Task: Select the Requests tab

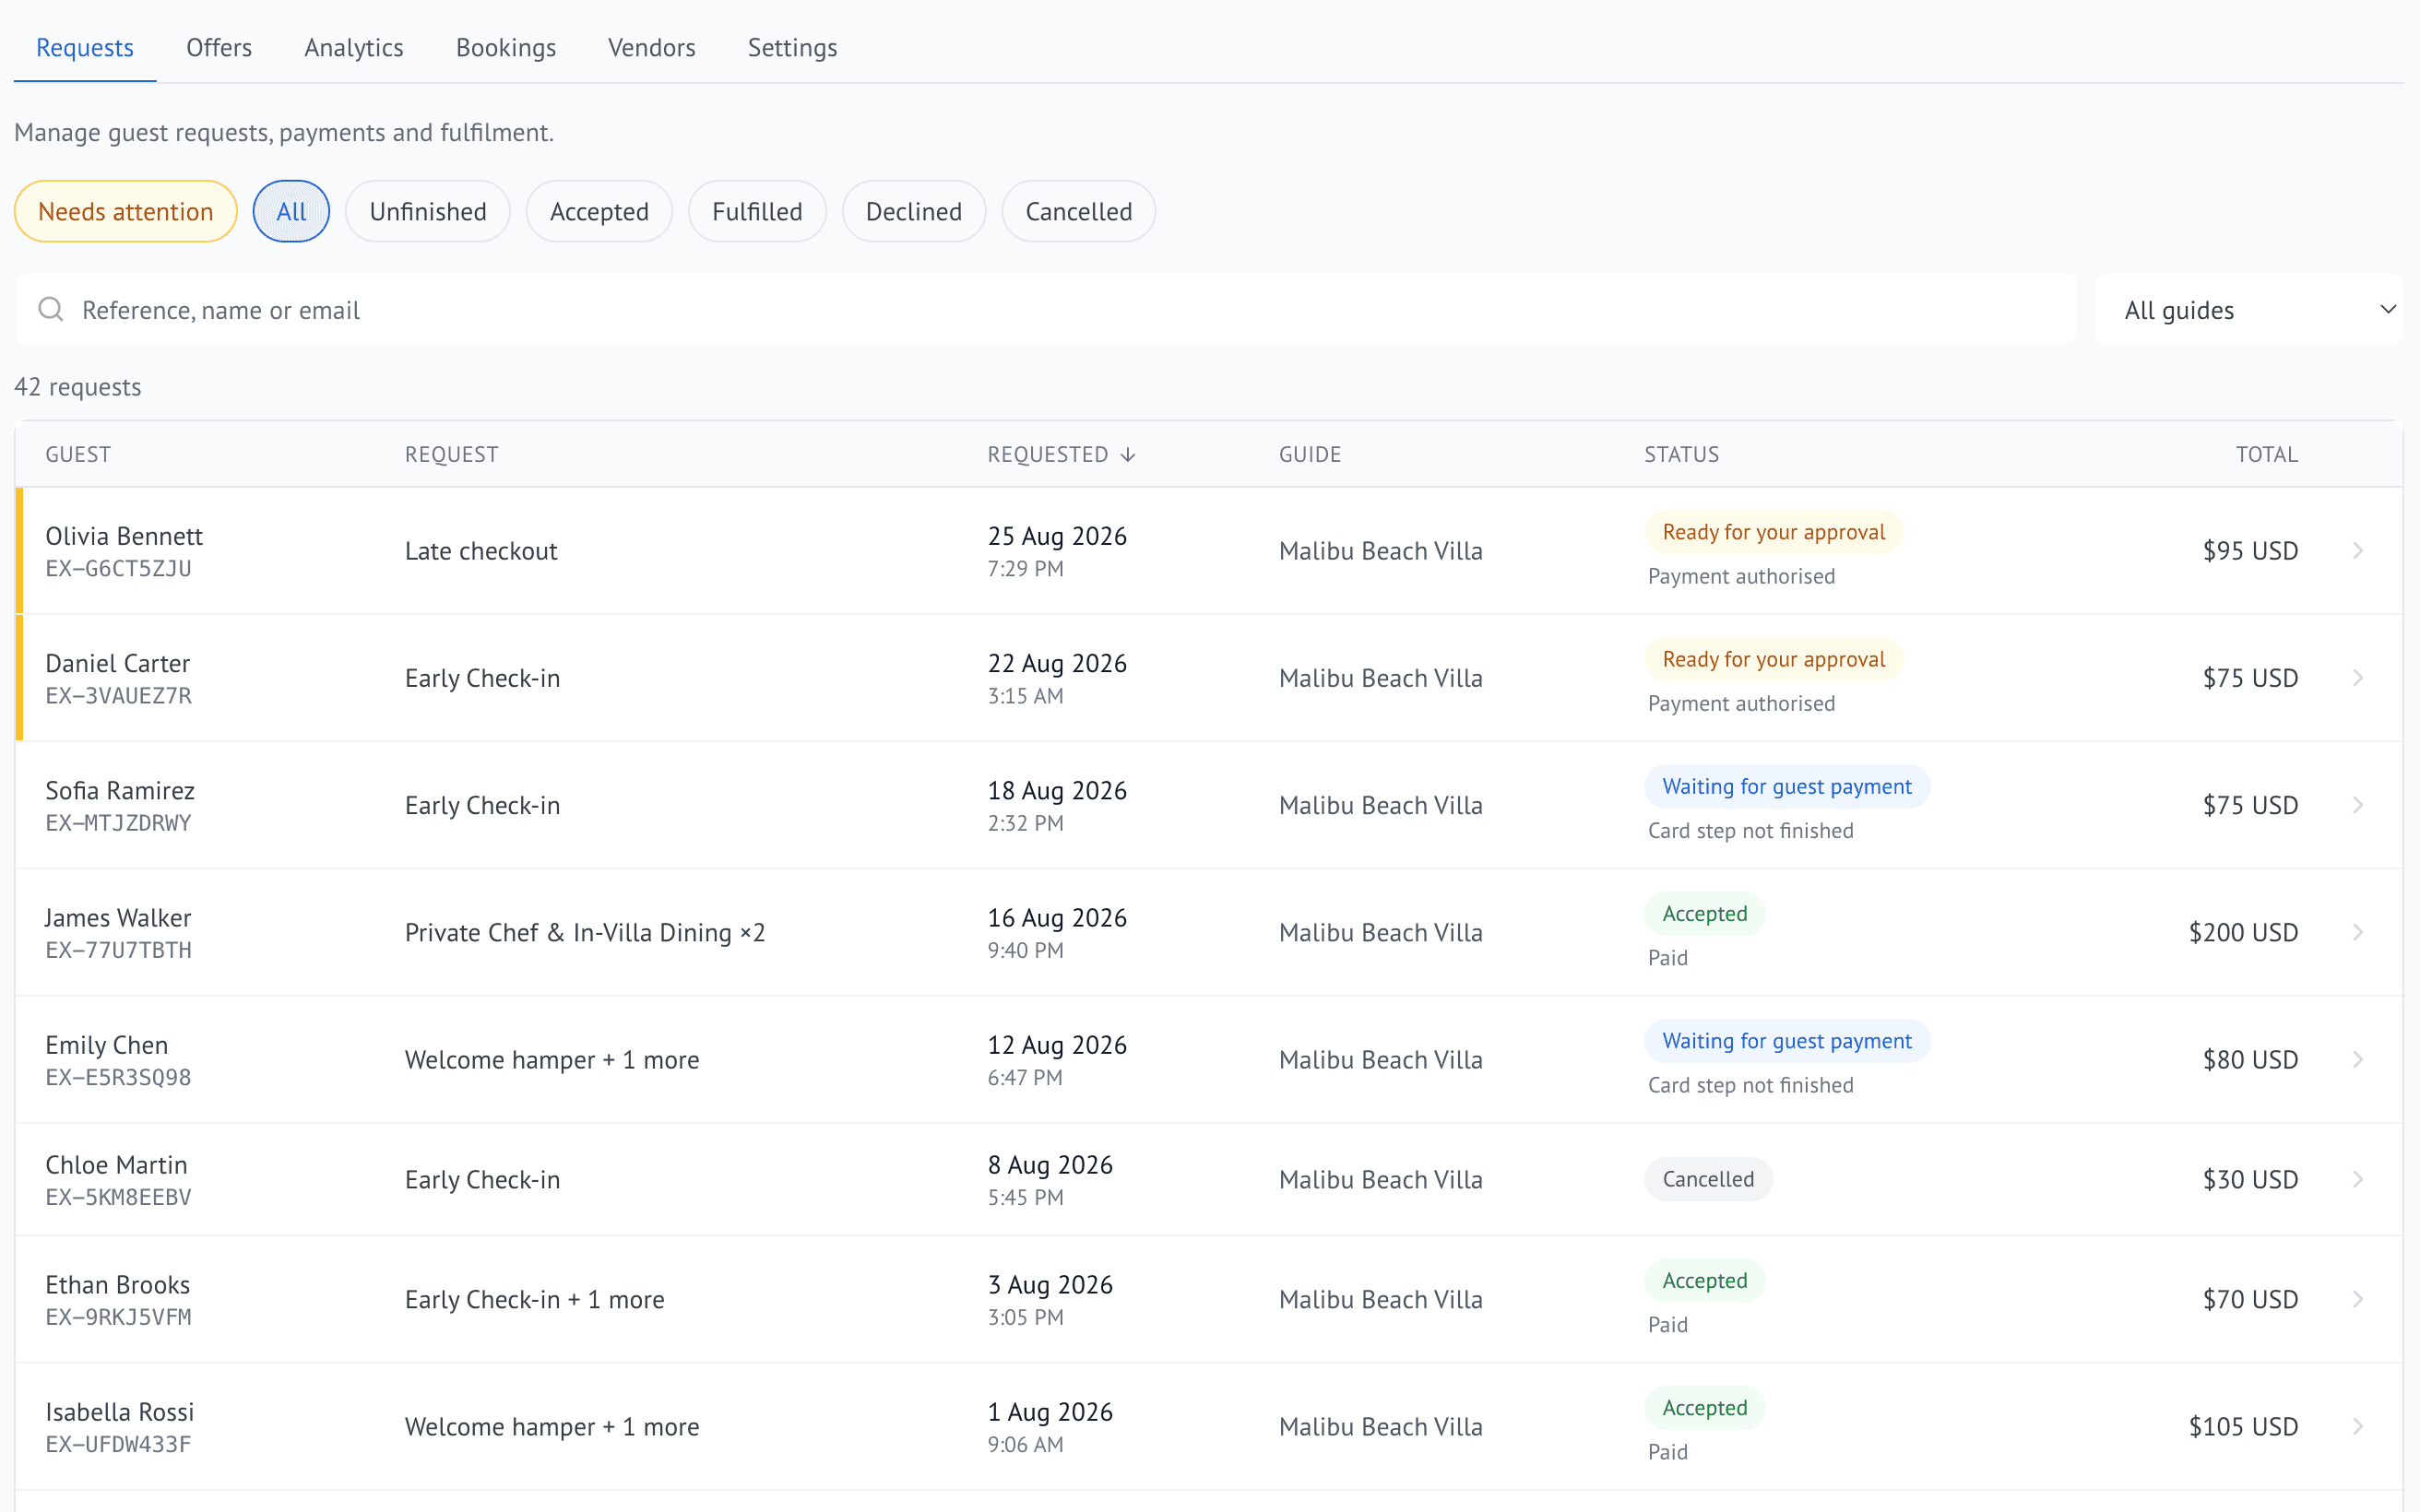Action: point(85,47)
